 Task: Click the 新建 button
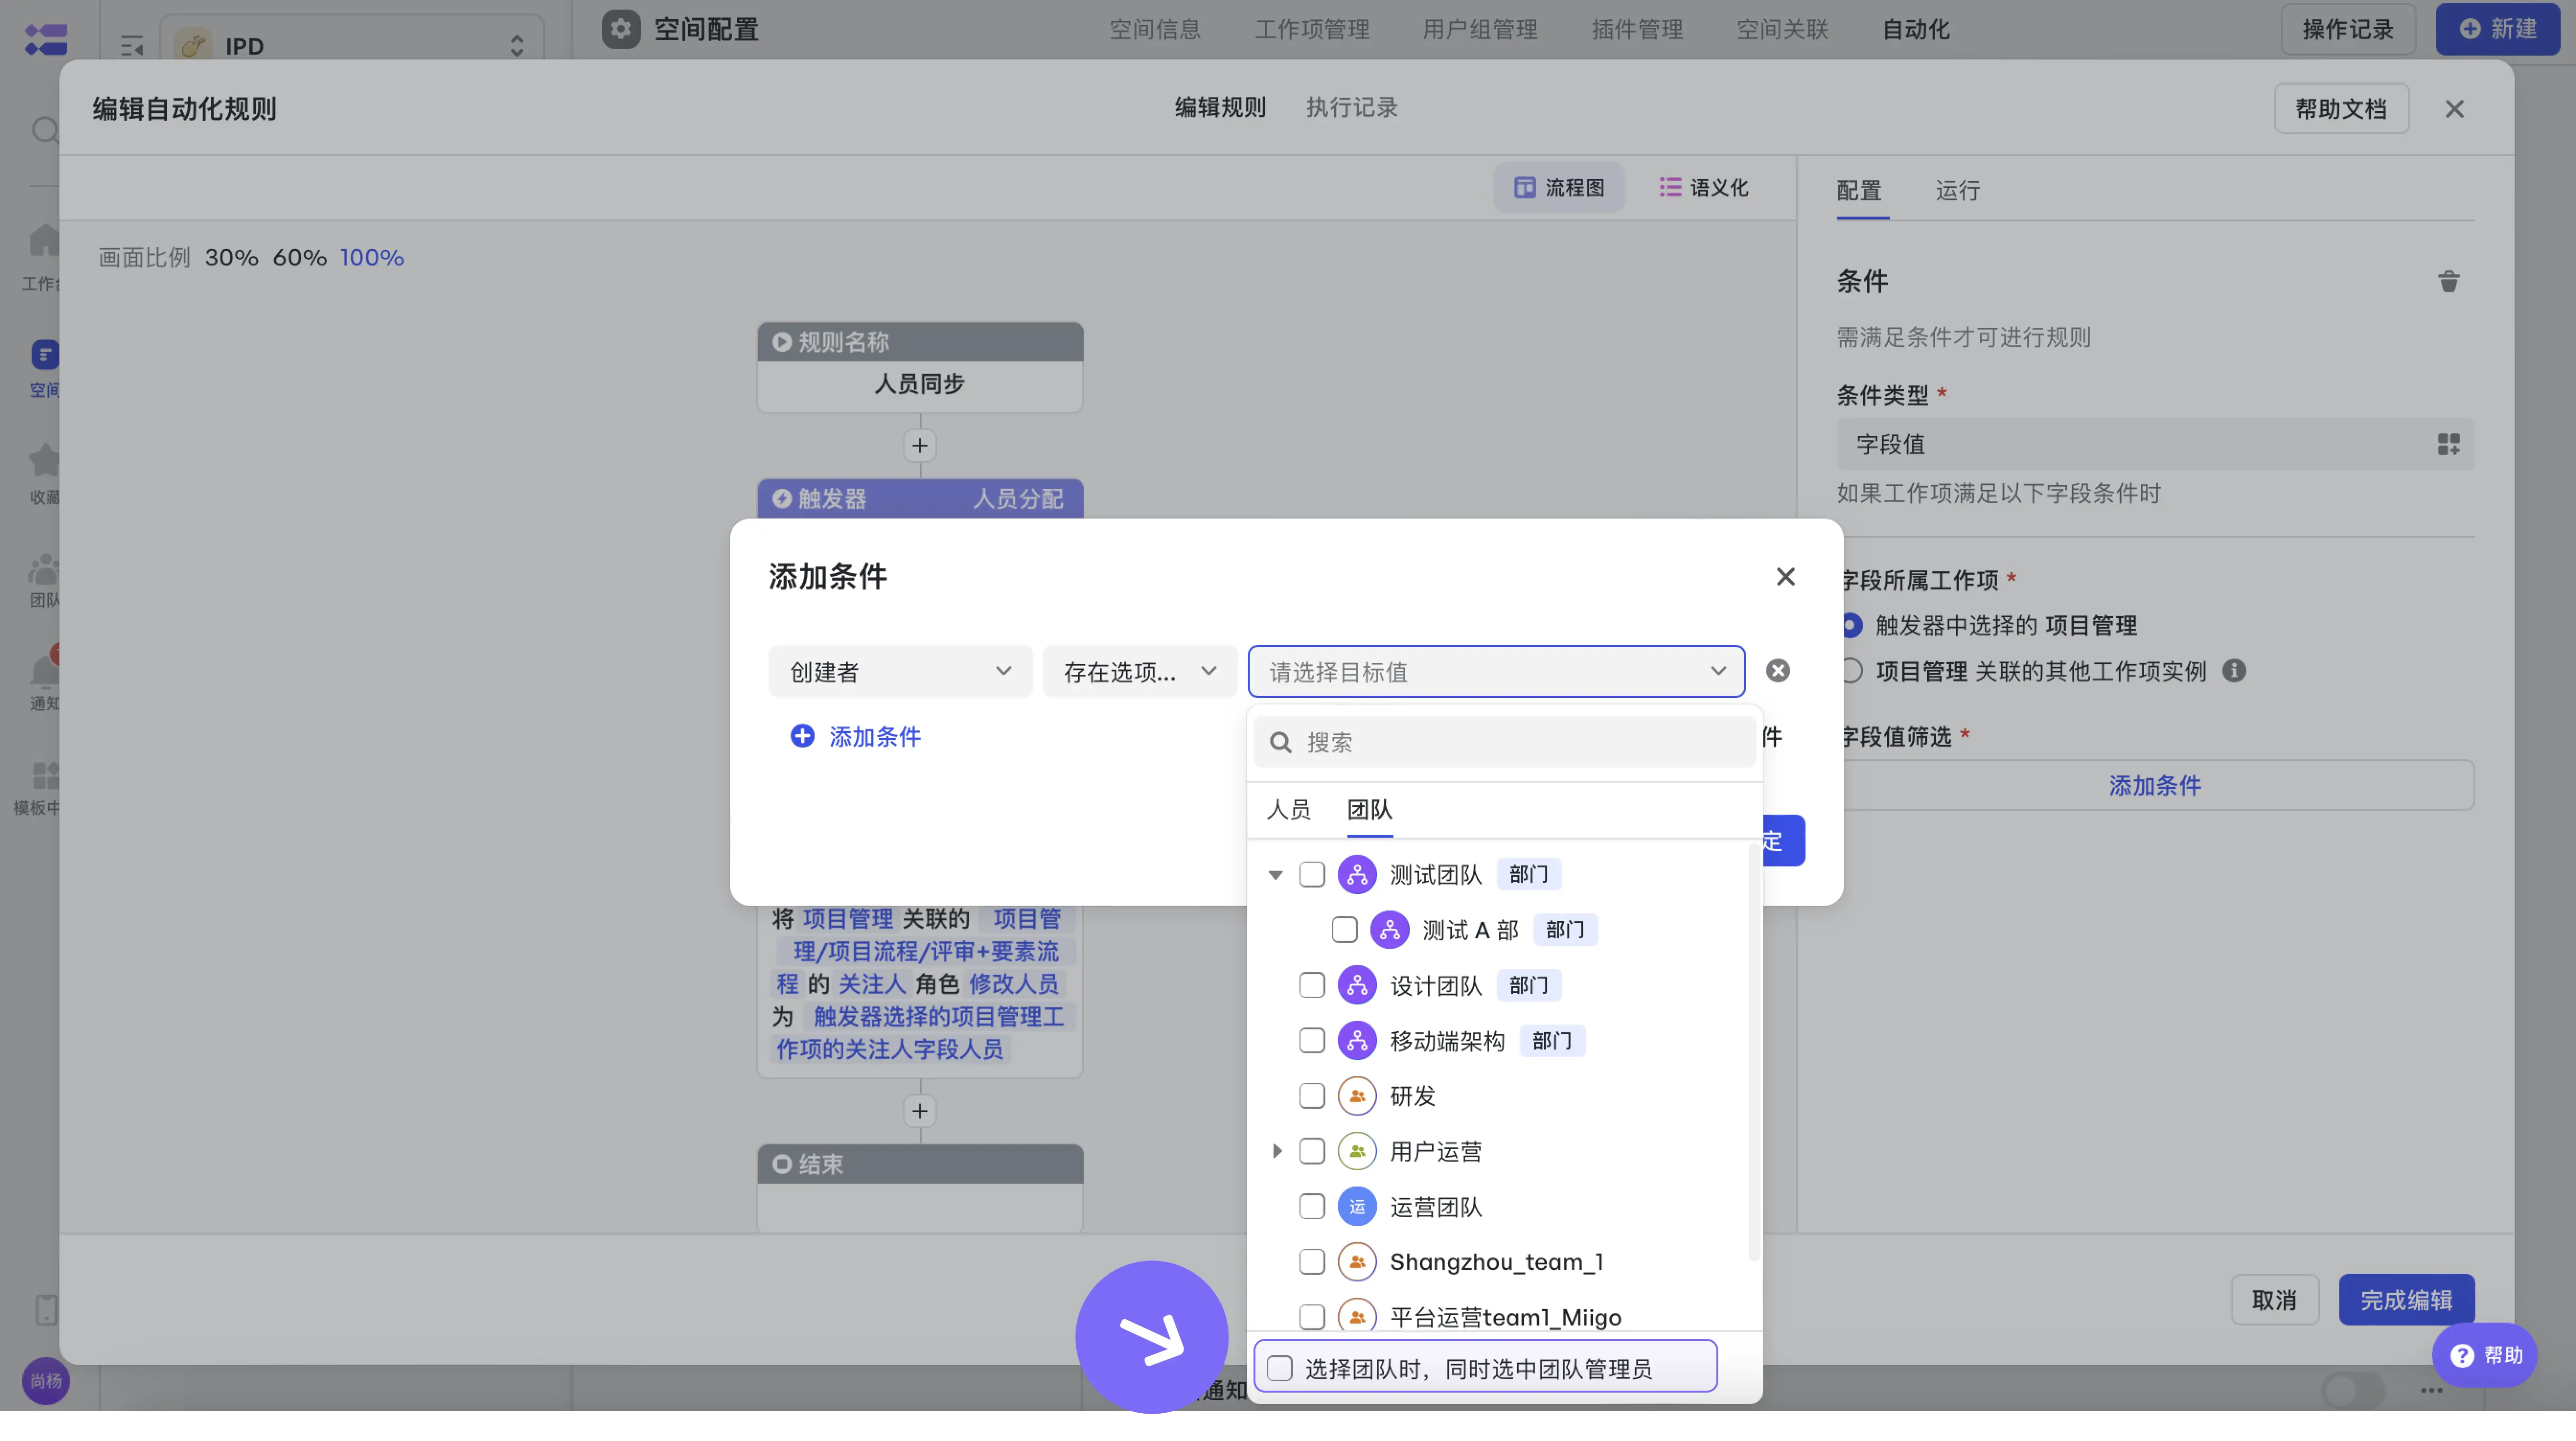pos(2497,29)
